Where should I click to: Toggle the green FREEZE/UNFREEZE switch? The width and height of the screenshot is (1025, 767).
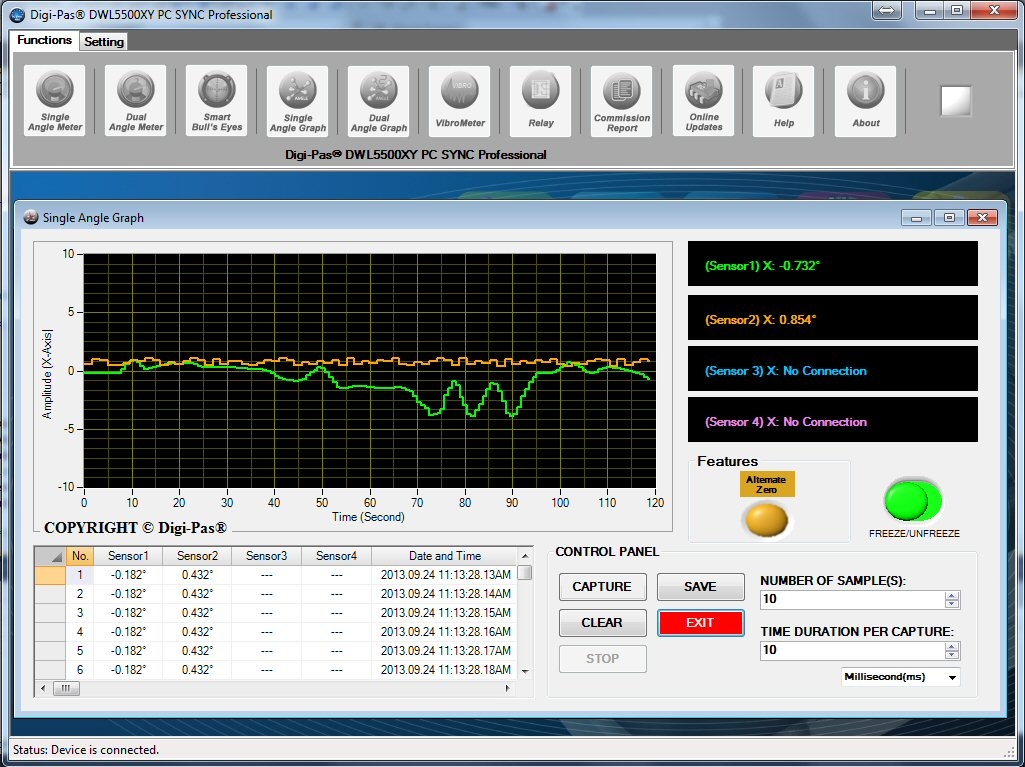coord(913,500)
